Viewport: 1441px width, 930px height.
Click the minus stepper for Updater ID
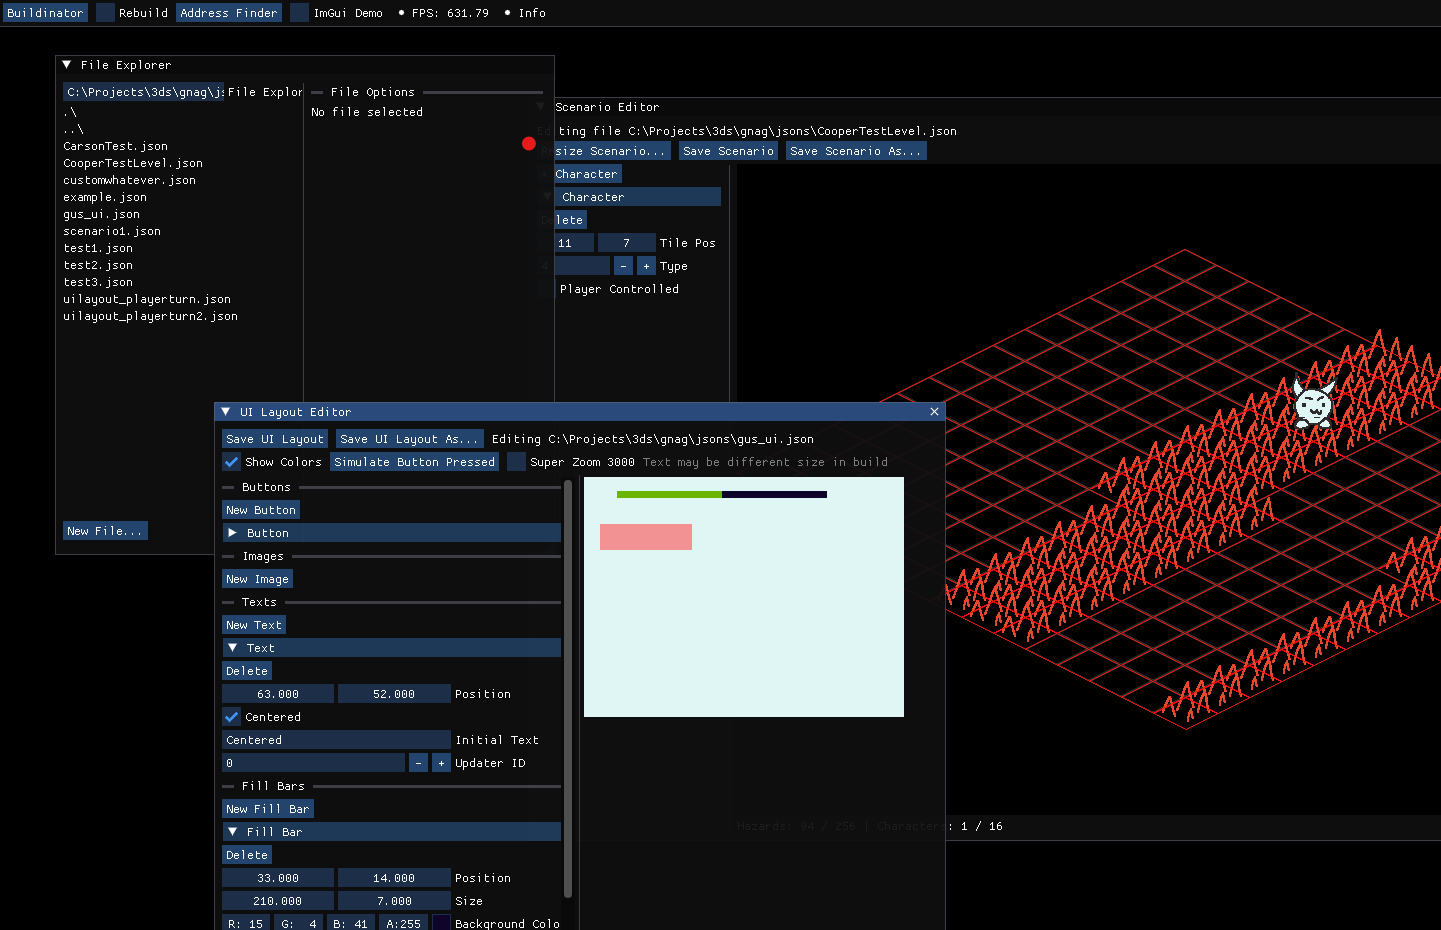pos(418,763)
